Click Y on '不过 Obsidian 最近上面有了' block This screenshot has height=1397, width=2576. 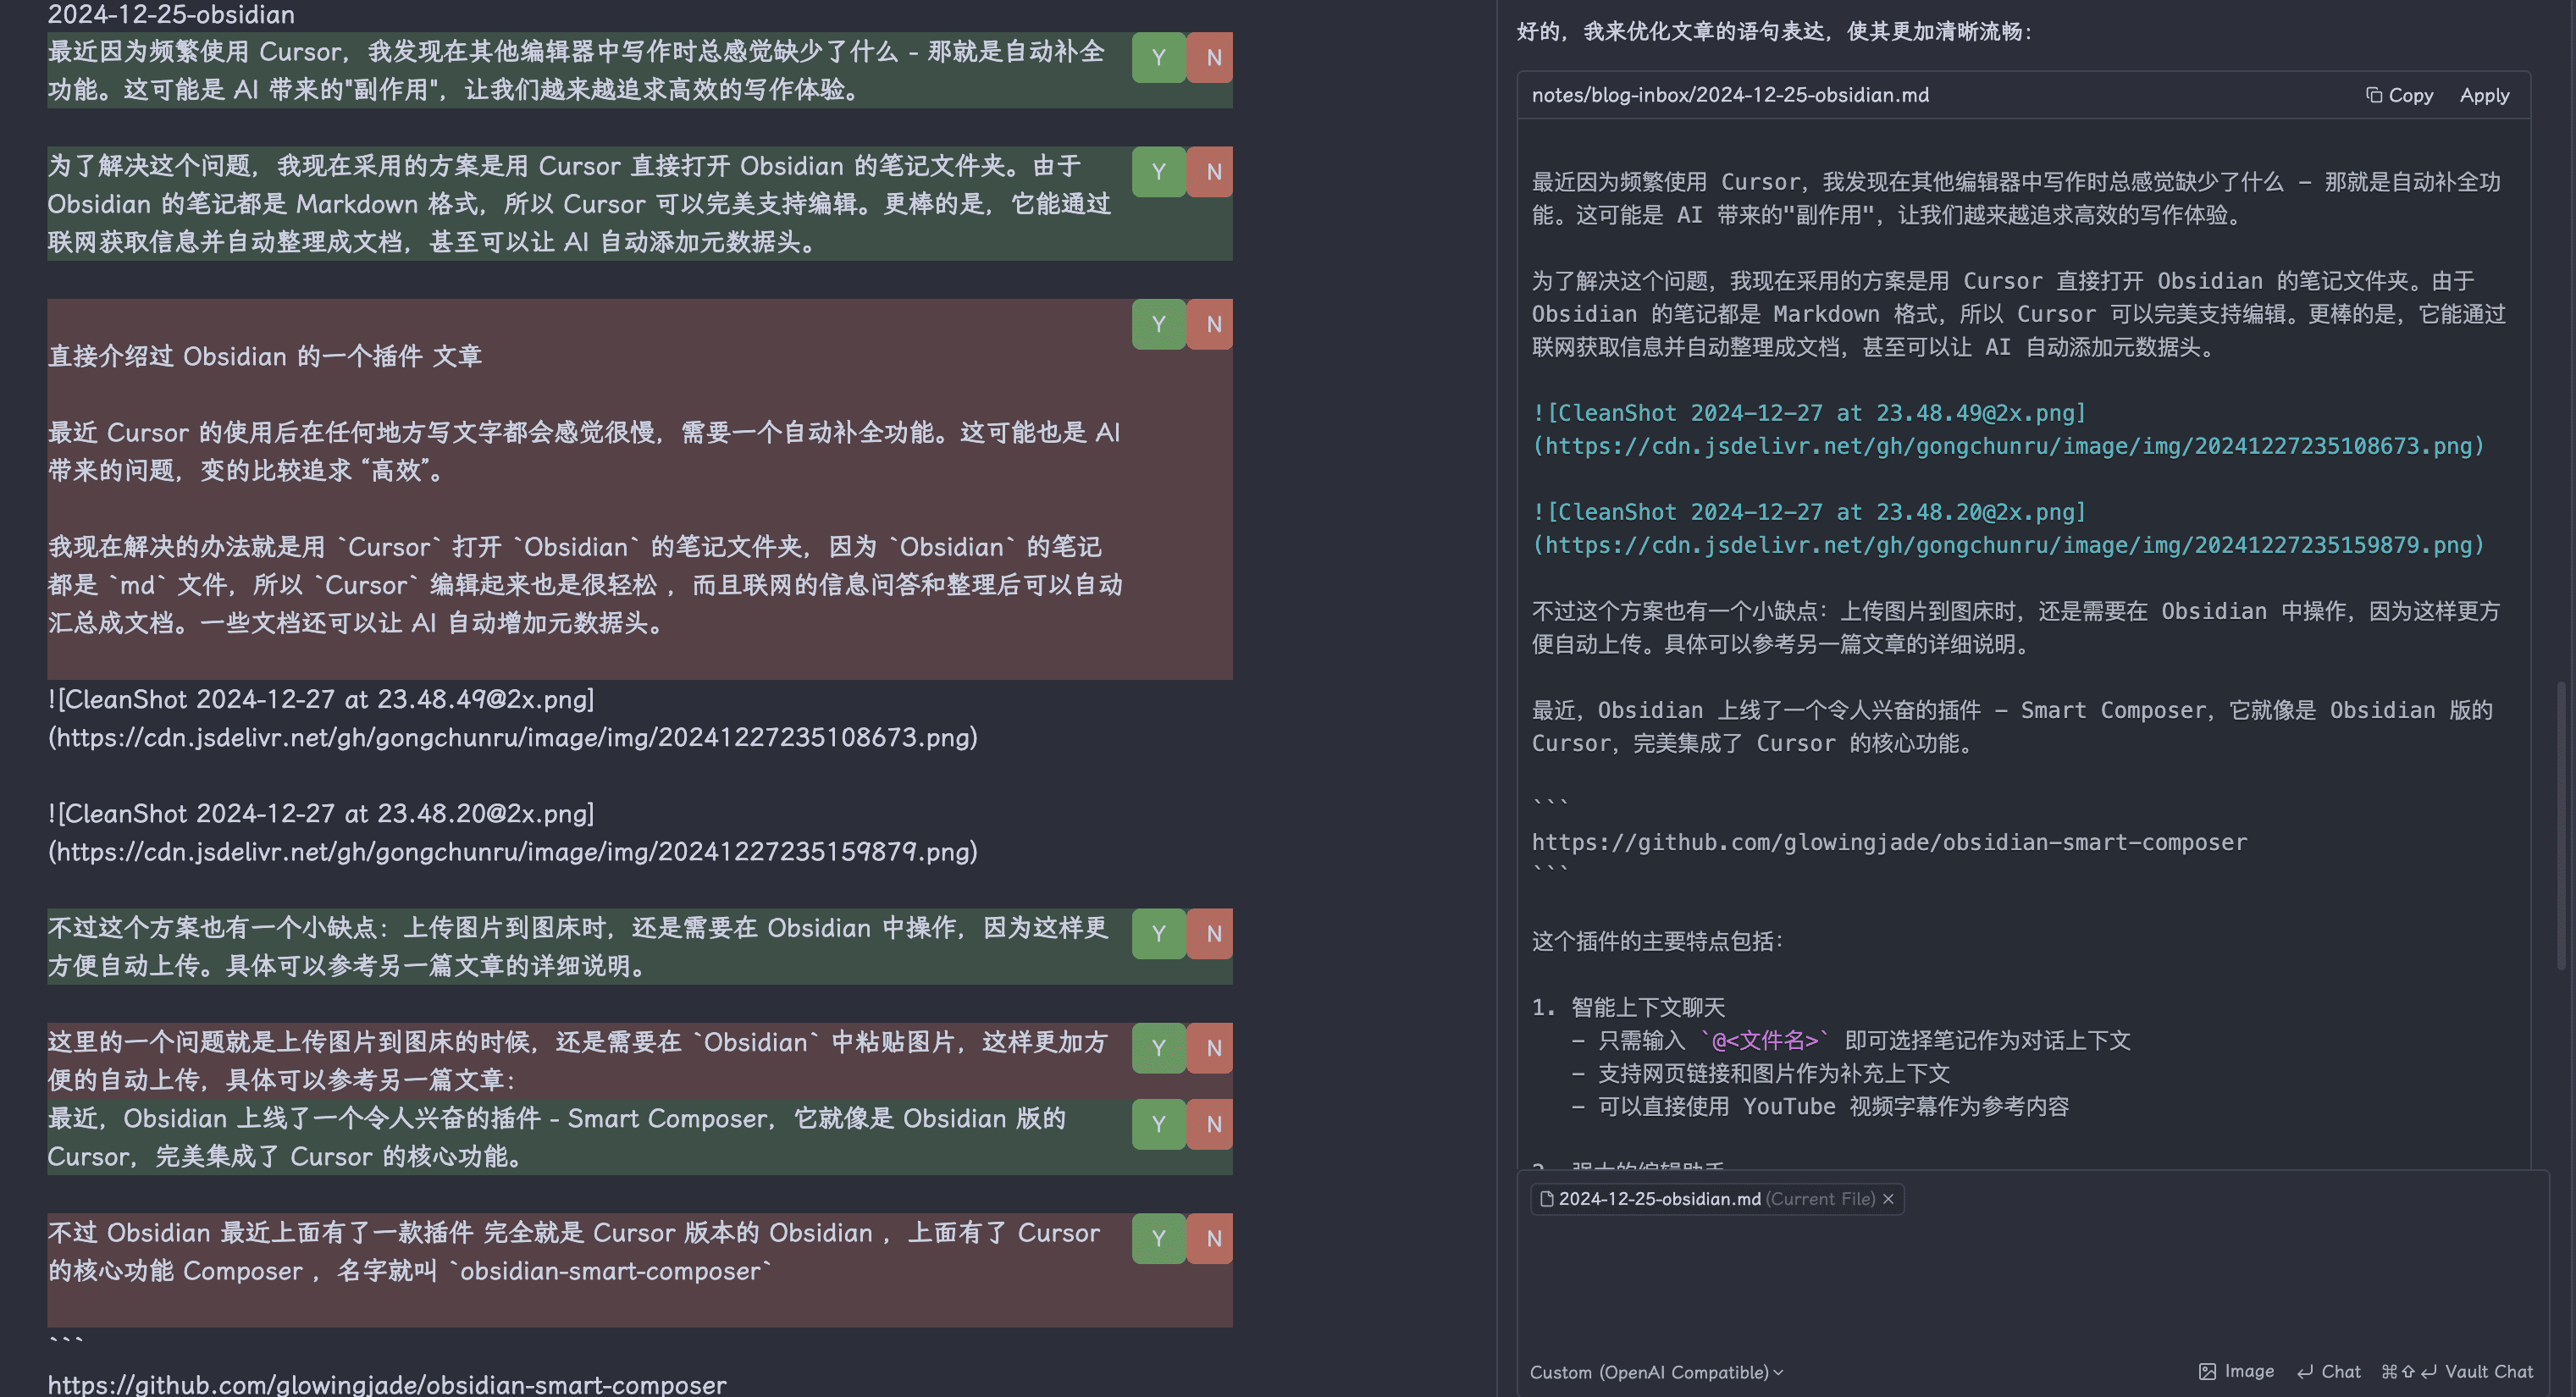click(1159, 1238)
